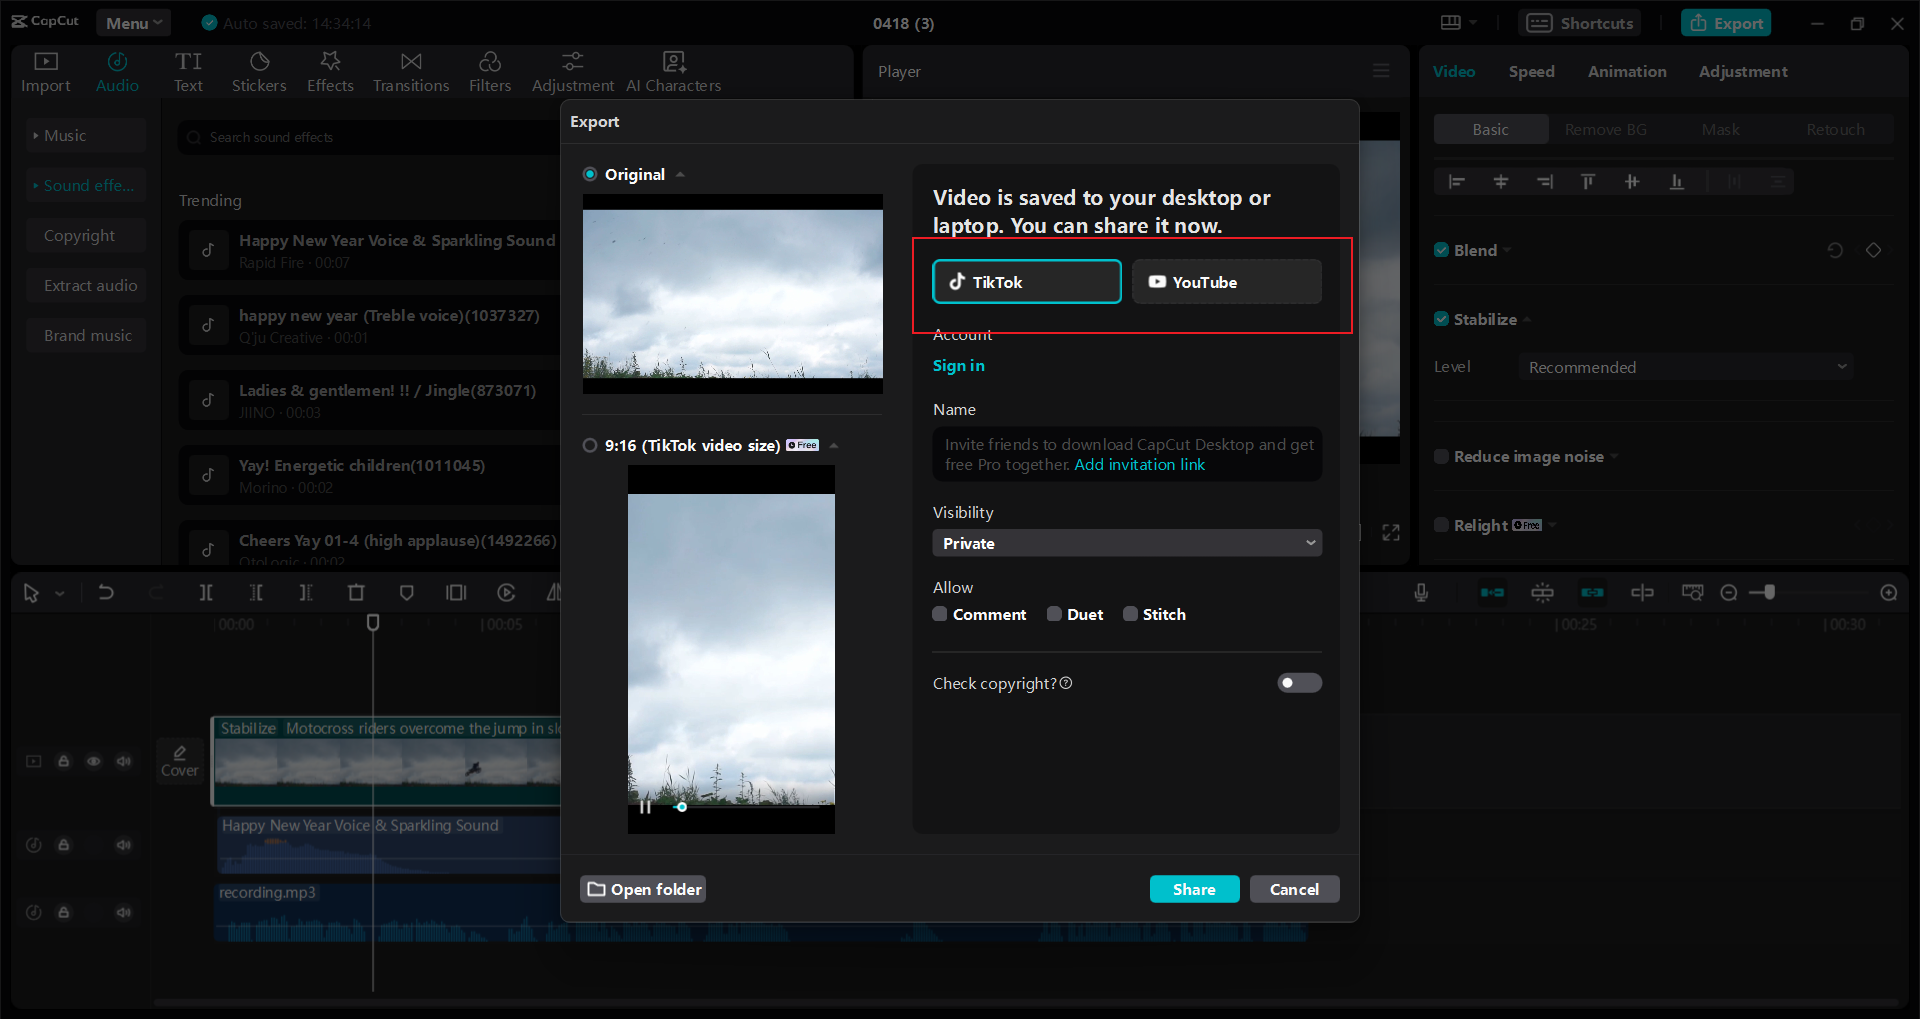Open the Filters panel
The height and width of the screenshot is (1019, 1920).
click(490, 72)
